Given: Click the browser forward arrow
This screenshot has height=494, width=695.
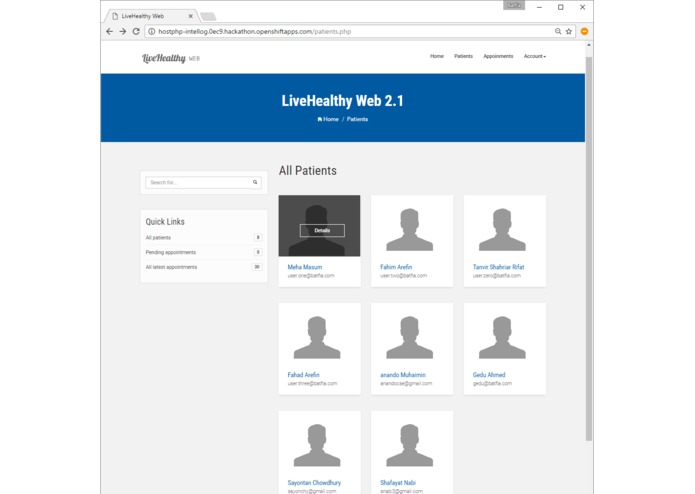Looking at the screenshot, I should 123,31.
